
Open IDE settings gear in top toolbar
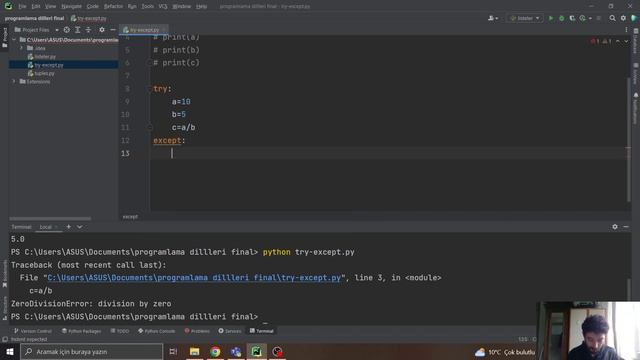[x=623, y=18]
